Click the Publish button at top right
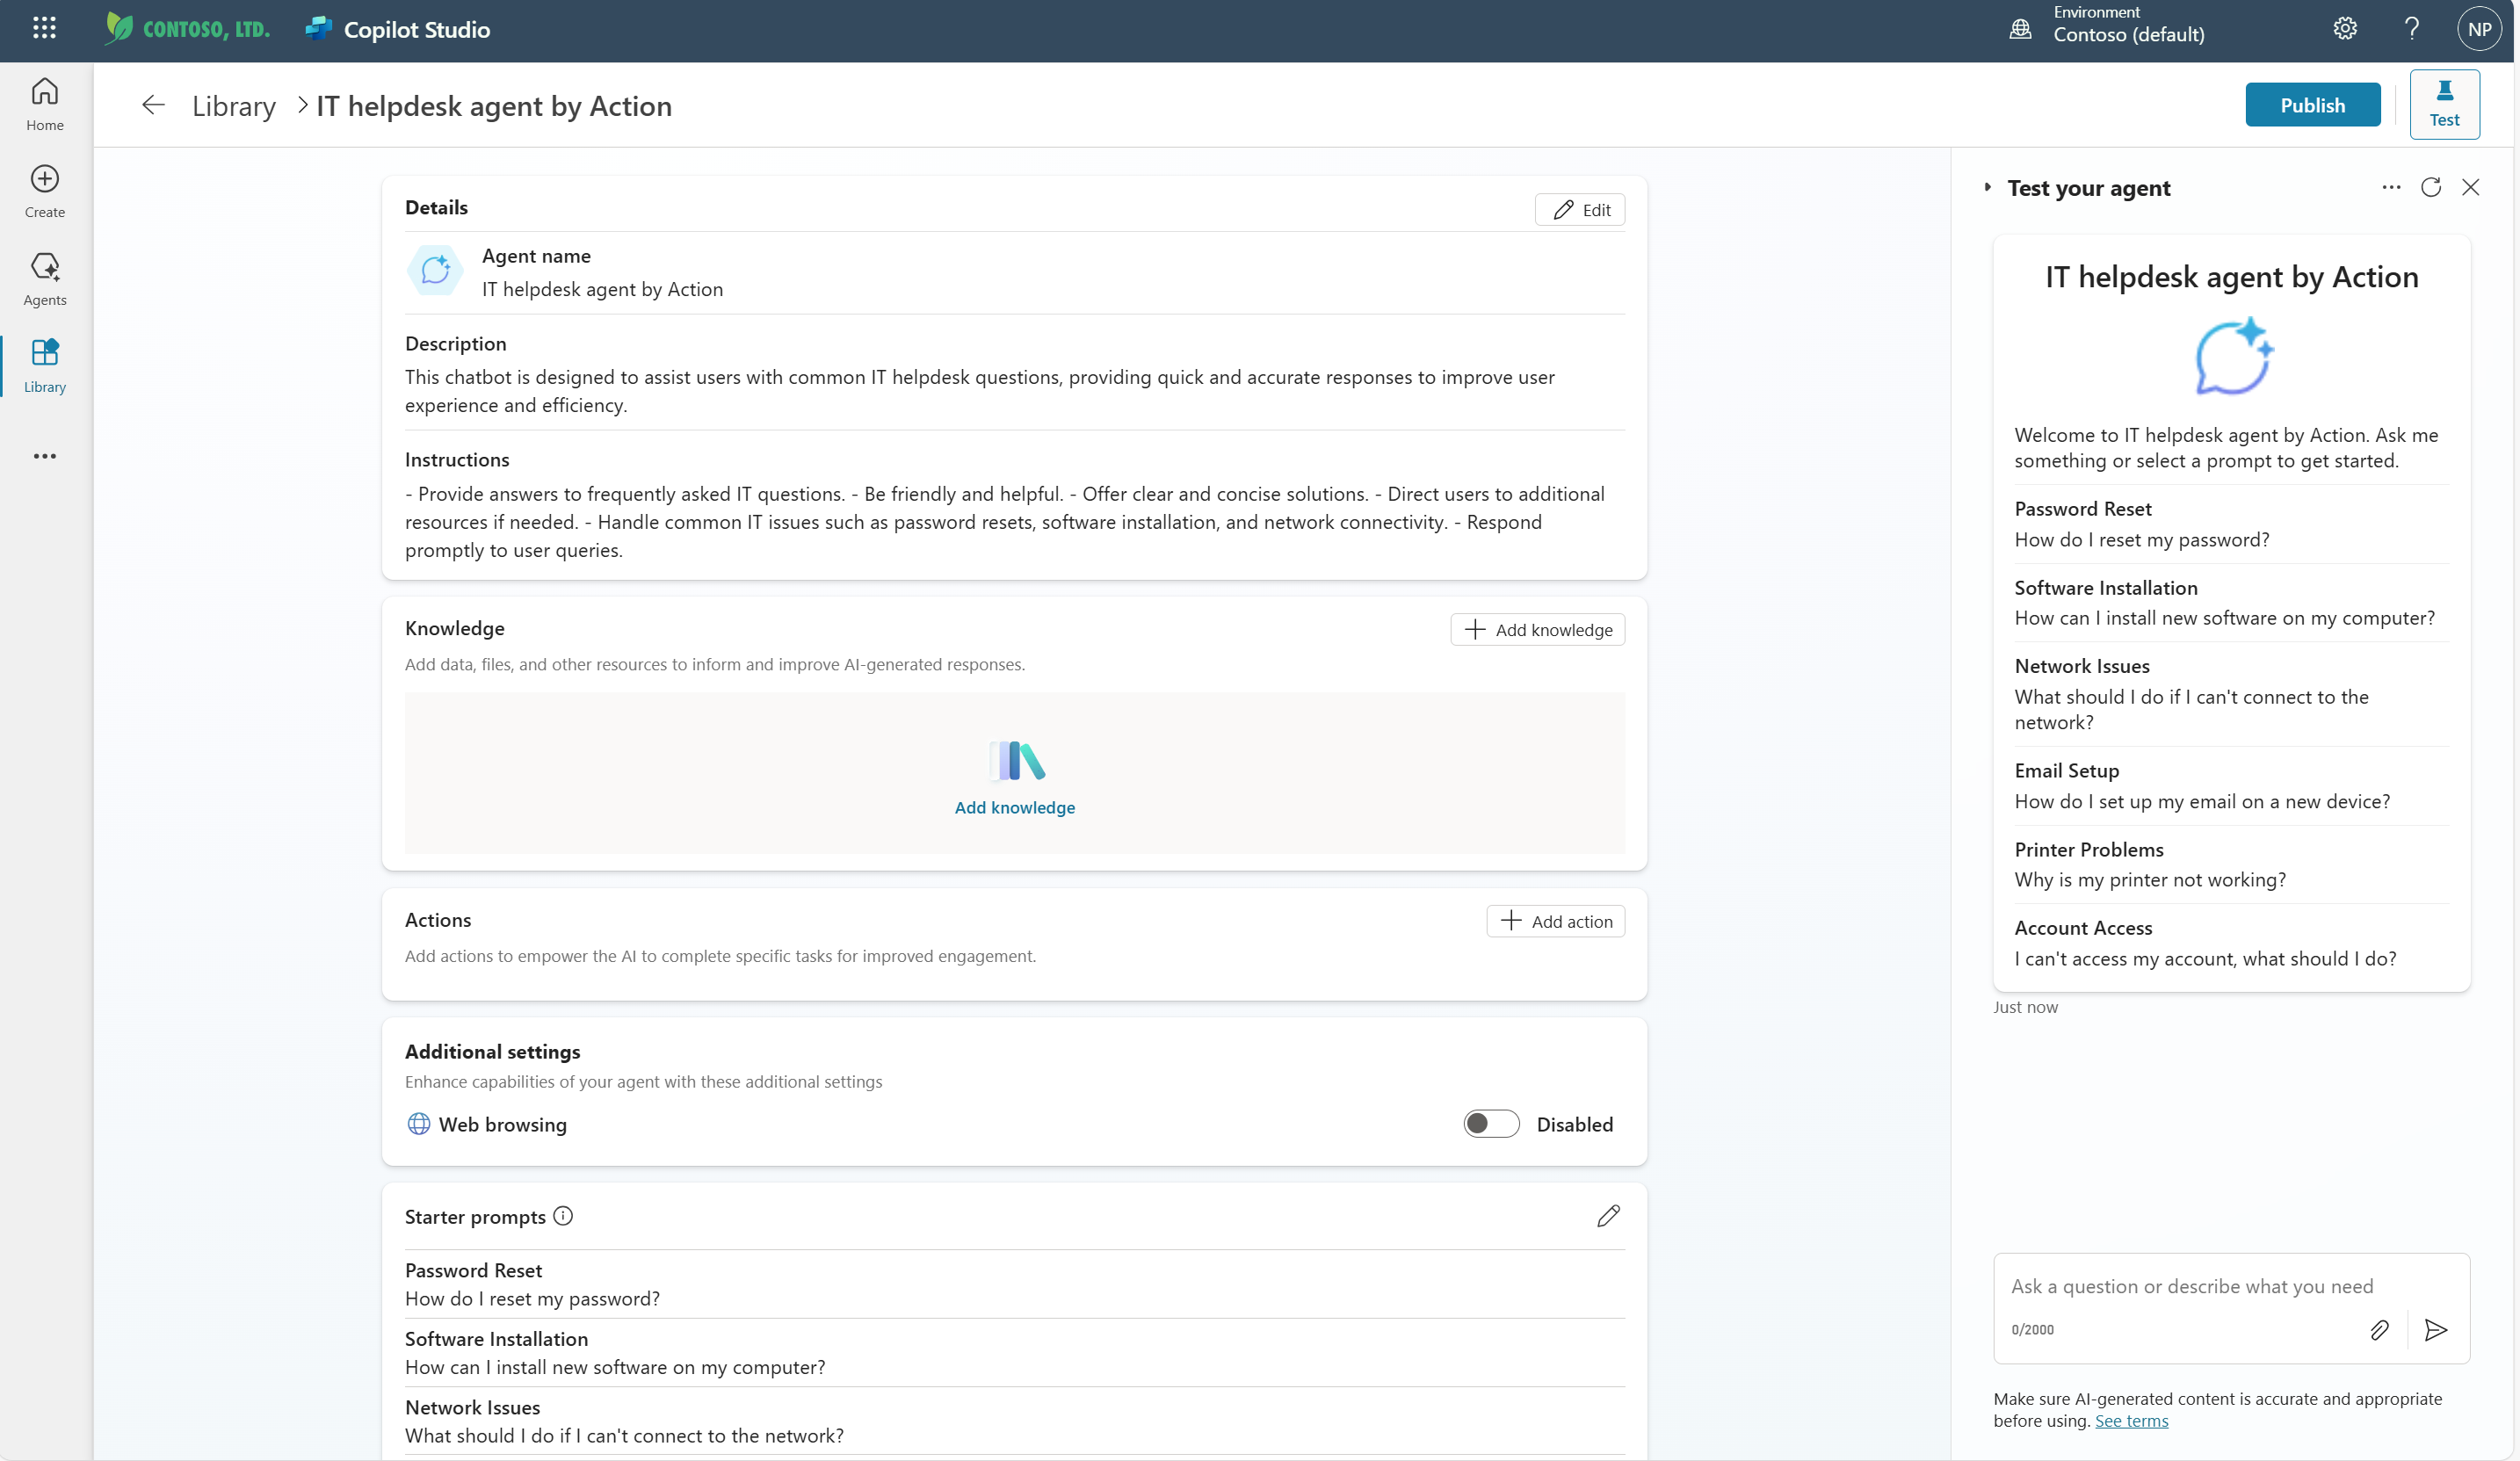Screen dimensions: 2520x1461 (x=2313, y=105)
